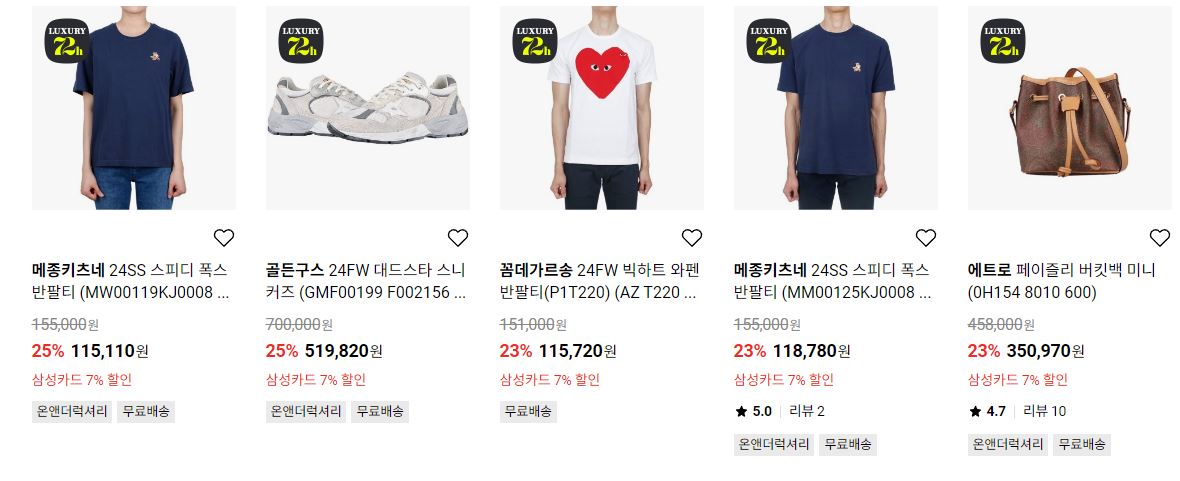
Task: Toggle wishlist heart for first Maison Kitsune tee
Action: pos(224,238)
